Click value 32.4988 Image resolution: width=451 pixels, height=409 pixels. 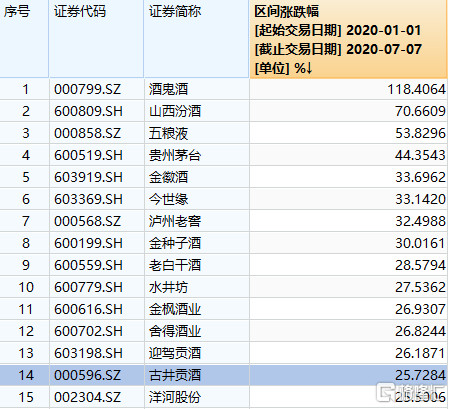point(420,221)
